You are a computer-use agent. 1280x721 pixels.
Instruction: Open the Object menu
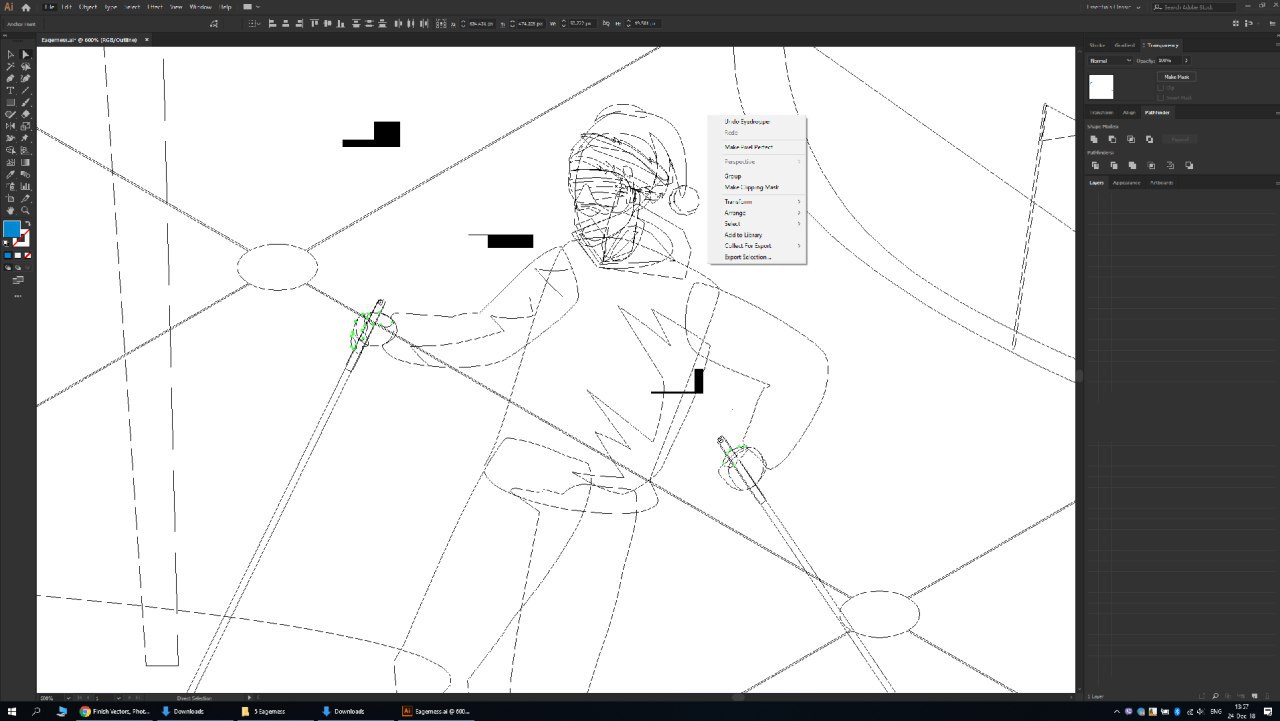point(89,7)
